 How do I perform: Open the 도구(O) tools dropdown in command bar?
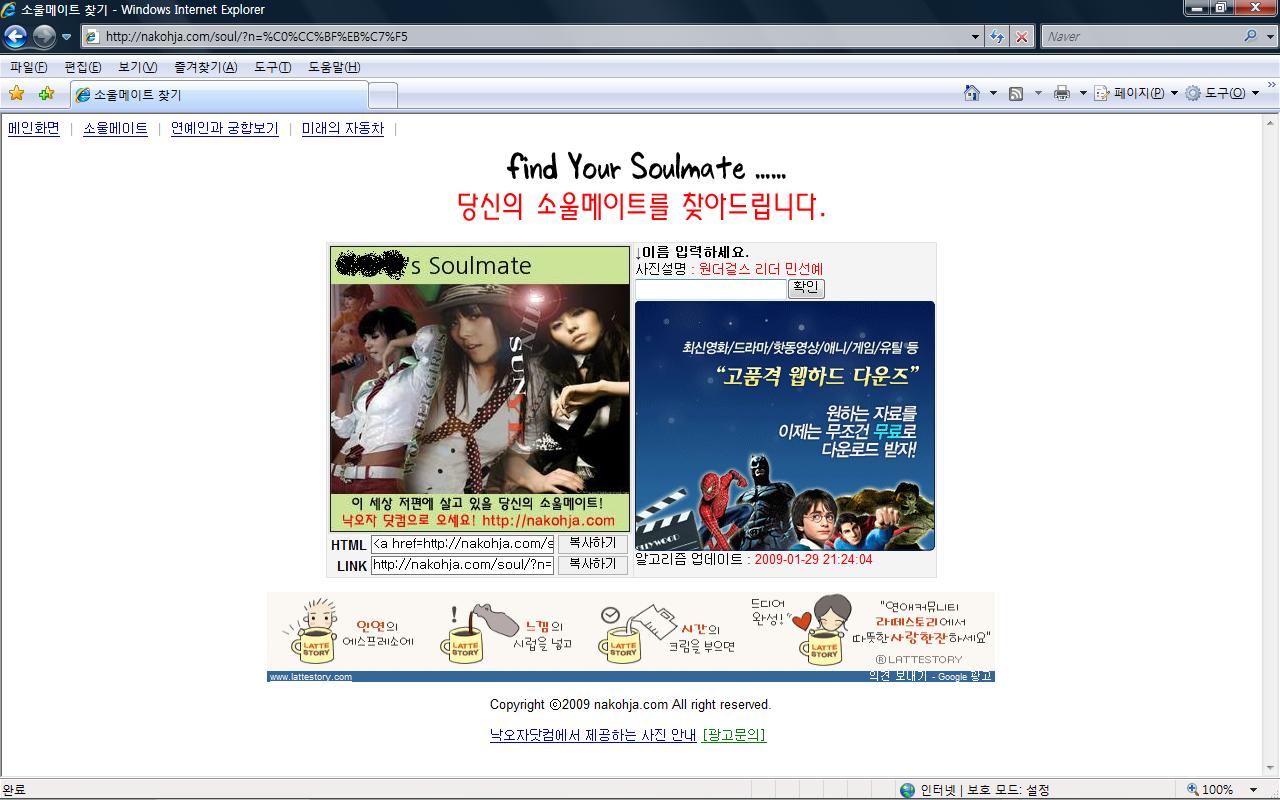(1222, 93)
